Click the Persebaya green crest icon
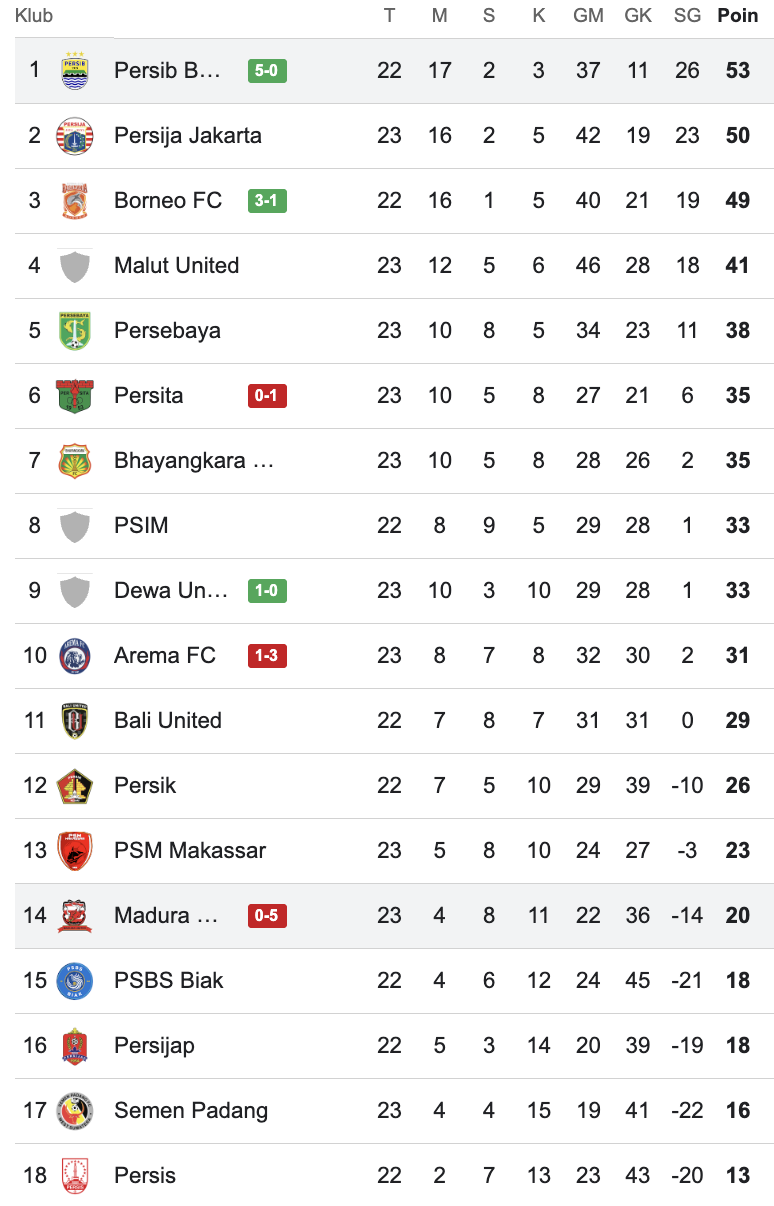 (75, 331)
